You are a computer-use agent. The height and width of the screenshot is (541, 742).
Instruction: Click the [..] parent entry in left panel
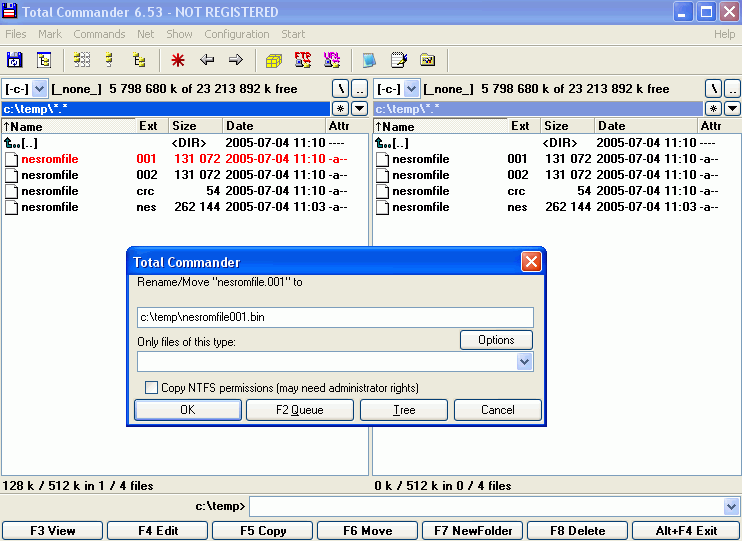point(185,143)
